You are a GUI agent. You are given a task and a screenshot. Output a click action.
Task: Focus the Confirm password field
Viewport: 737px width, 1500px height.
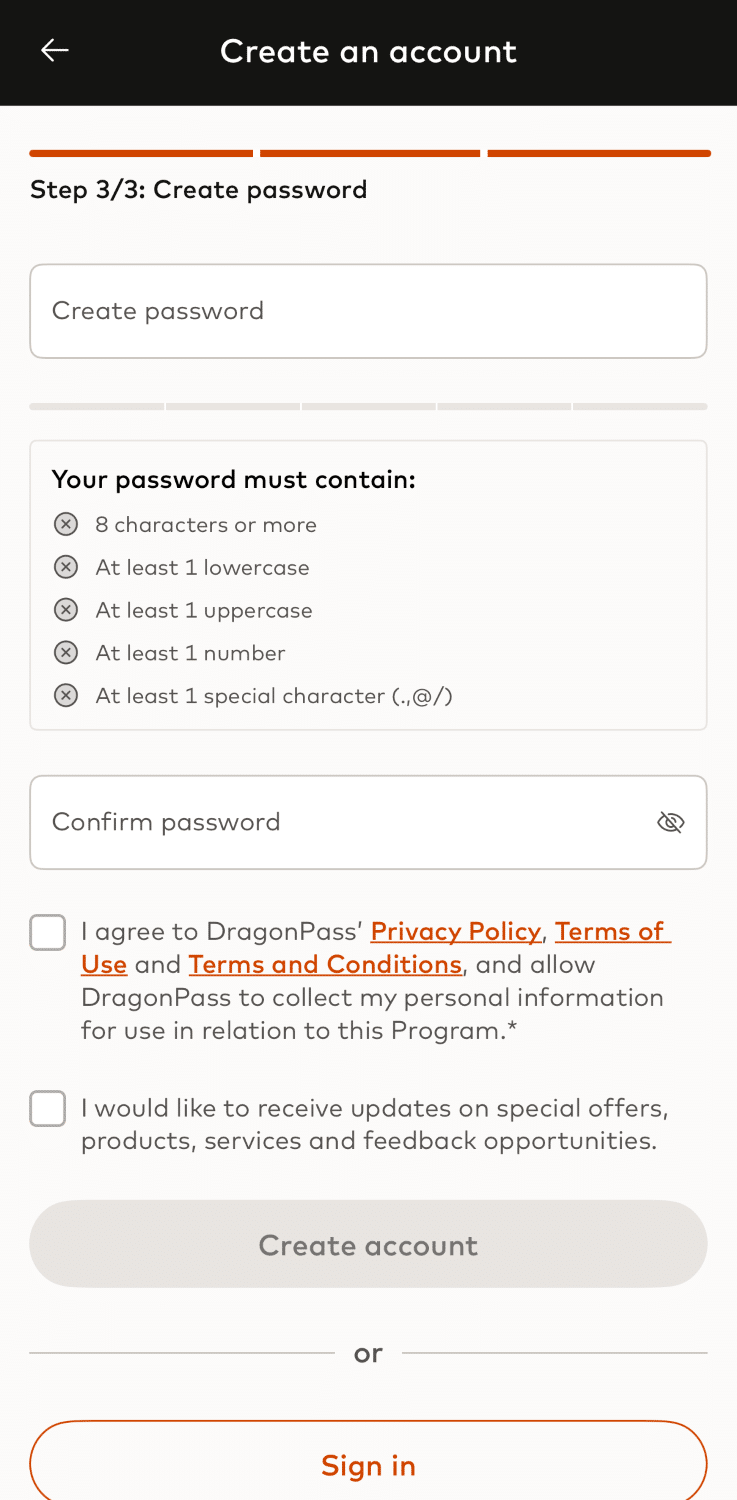click(x=340, y=822)
